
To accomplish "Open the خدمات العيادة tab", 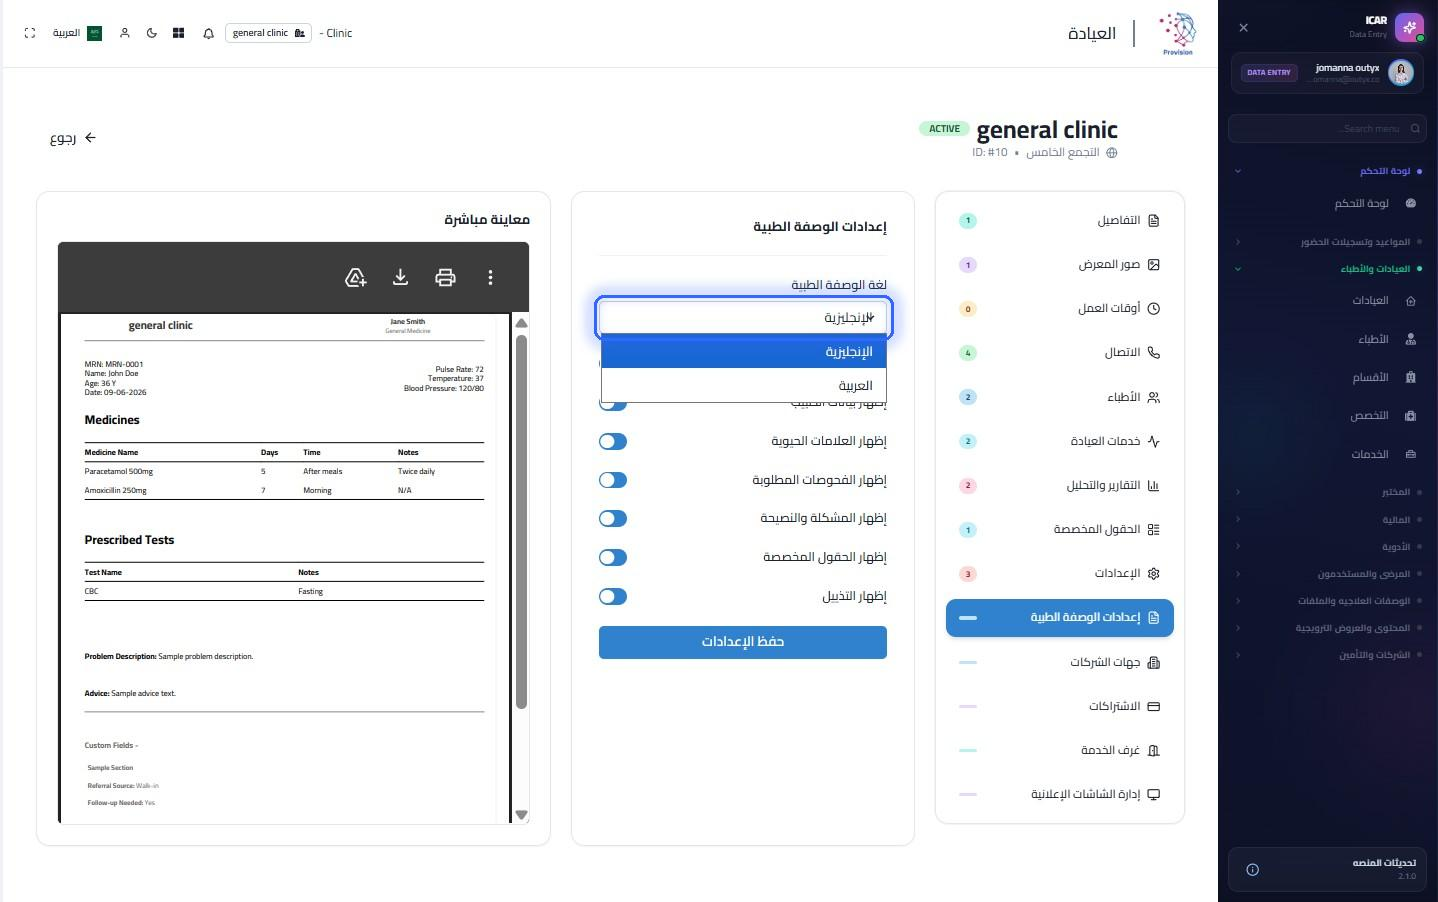I will [1060, 441].
